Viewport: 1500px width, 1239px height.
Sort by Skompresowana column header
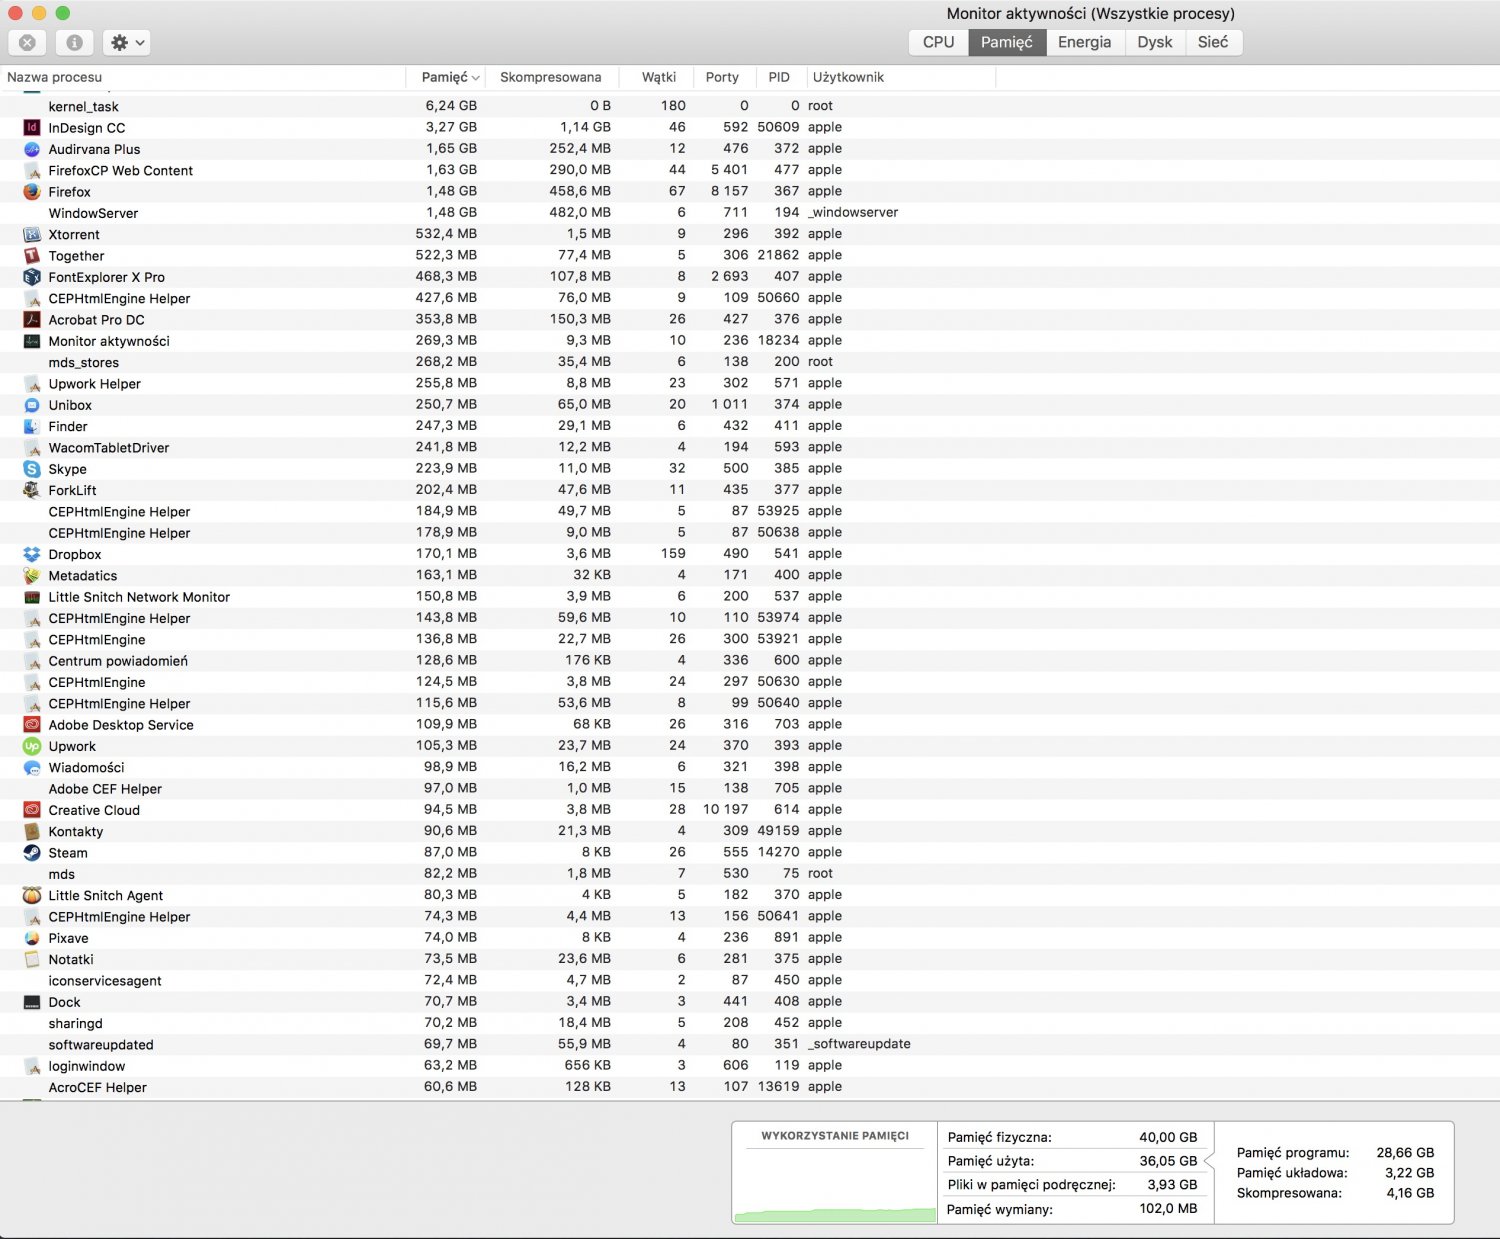click(x=551, y=77)
